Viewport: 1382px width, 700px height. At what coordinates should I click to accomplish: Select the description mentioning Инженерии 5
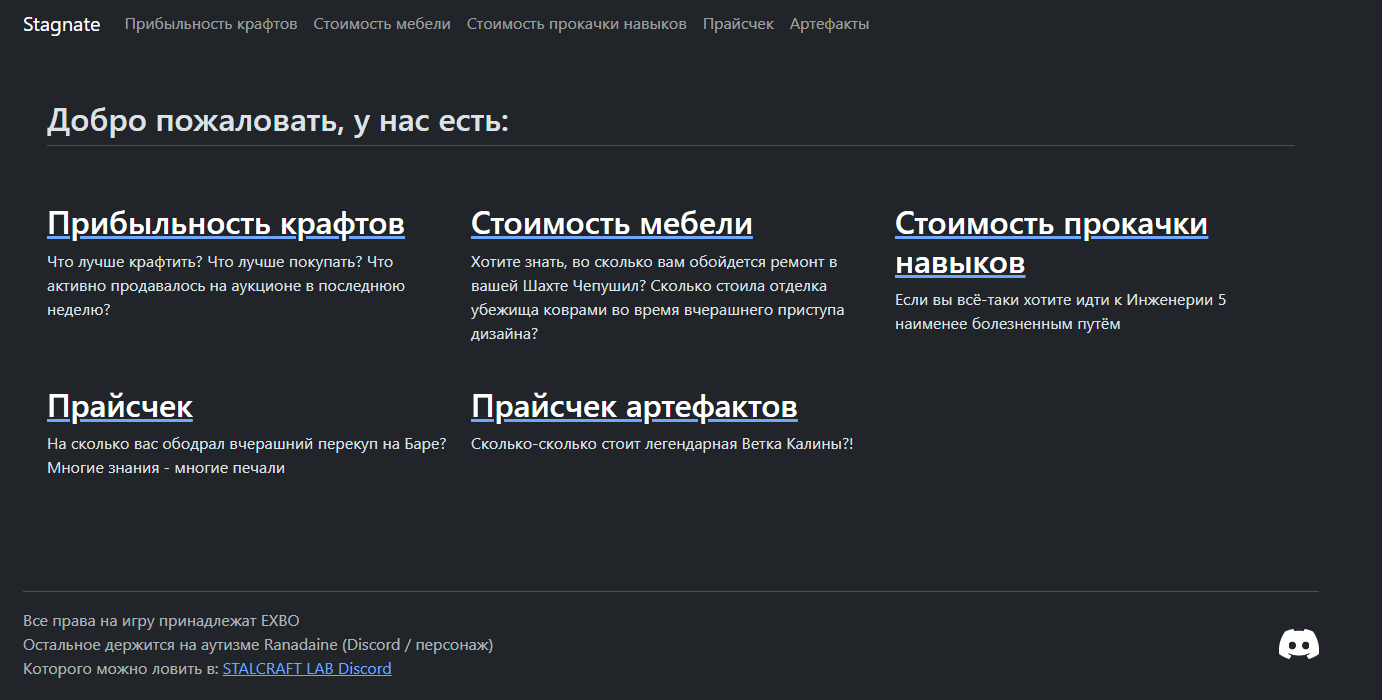[x=1060, y=312]
